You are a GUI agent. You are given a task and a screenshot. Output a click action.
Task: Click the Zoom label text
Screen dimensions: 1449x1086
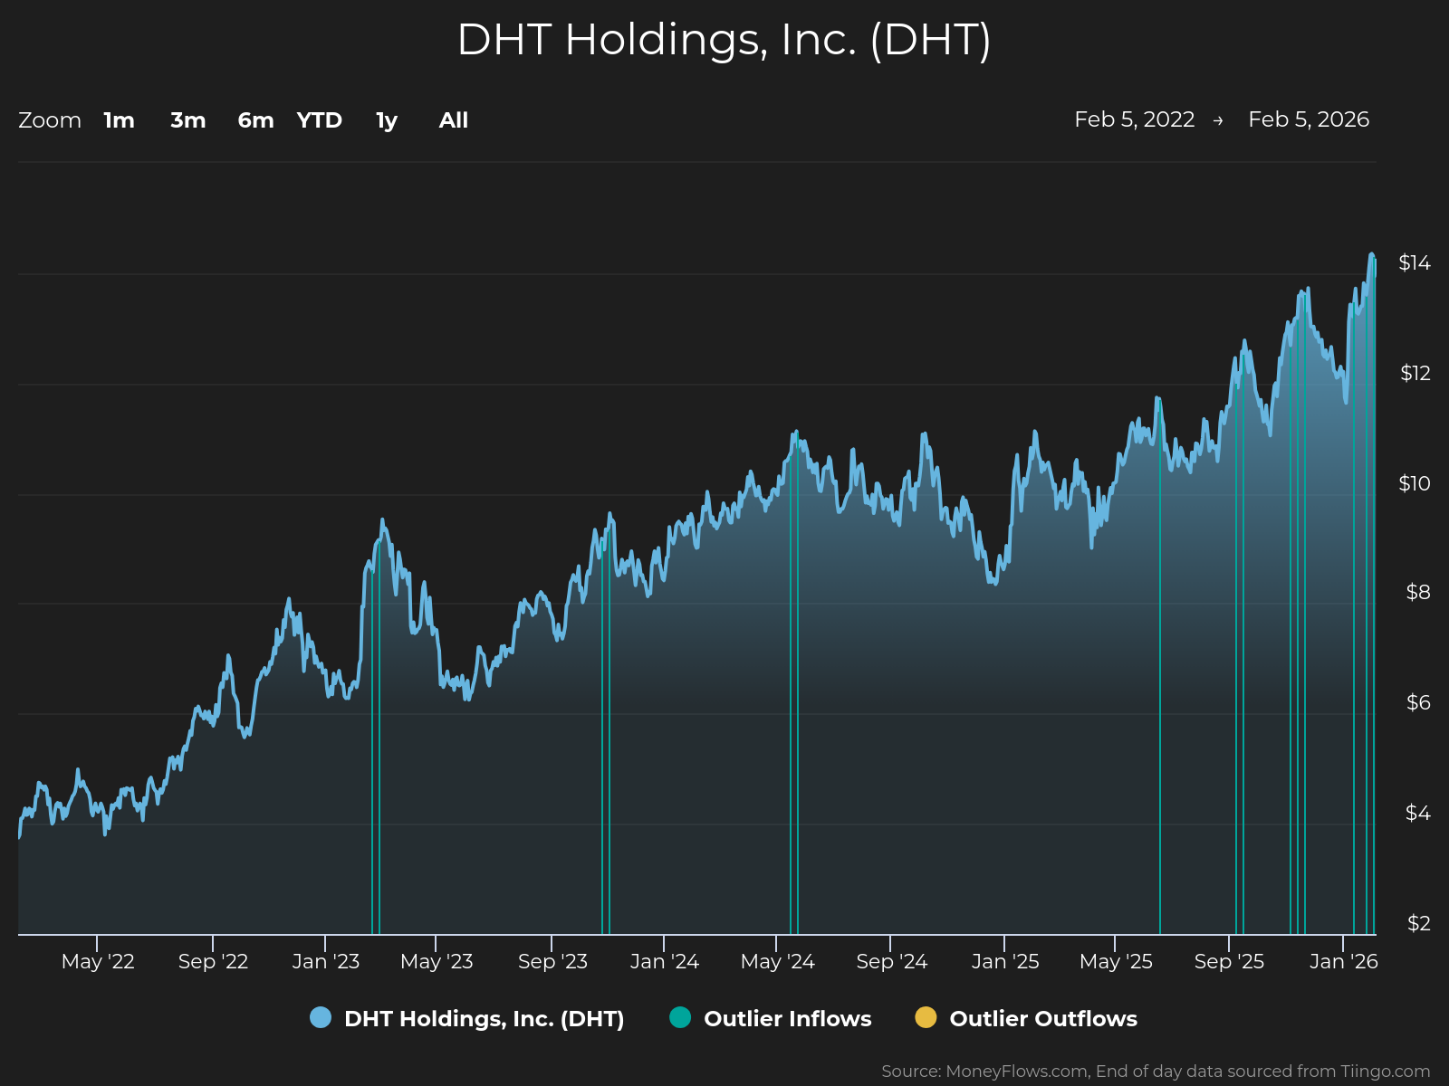[x=50, y=120]
